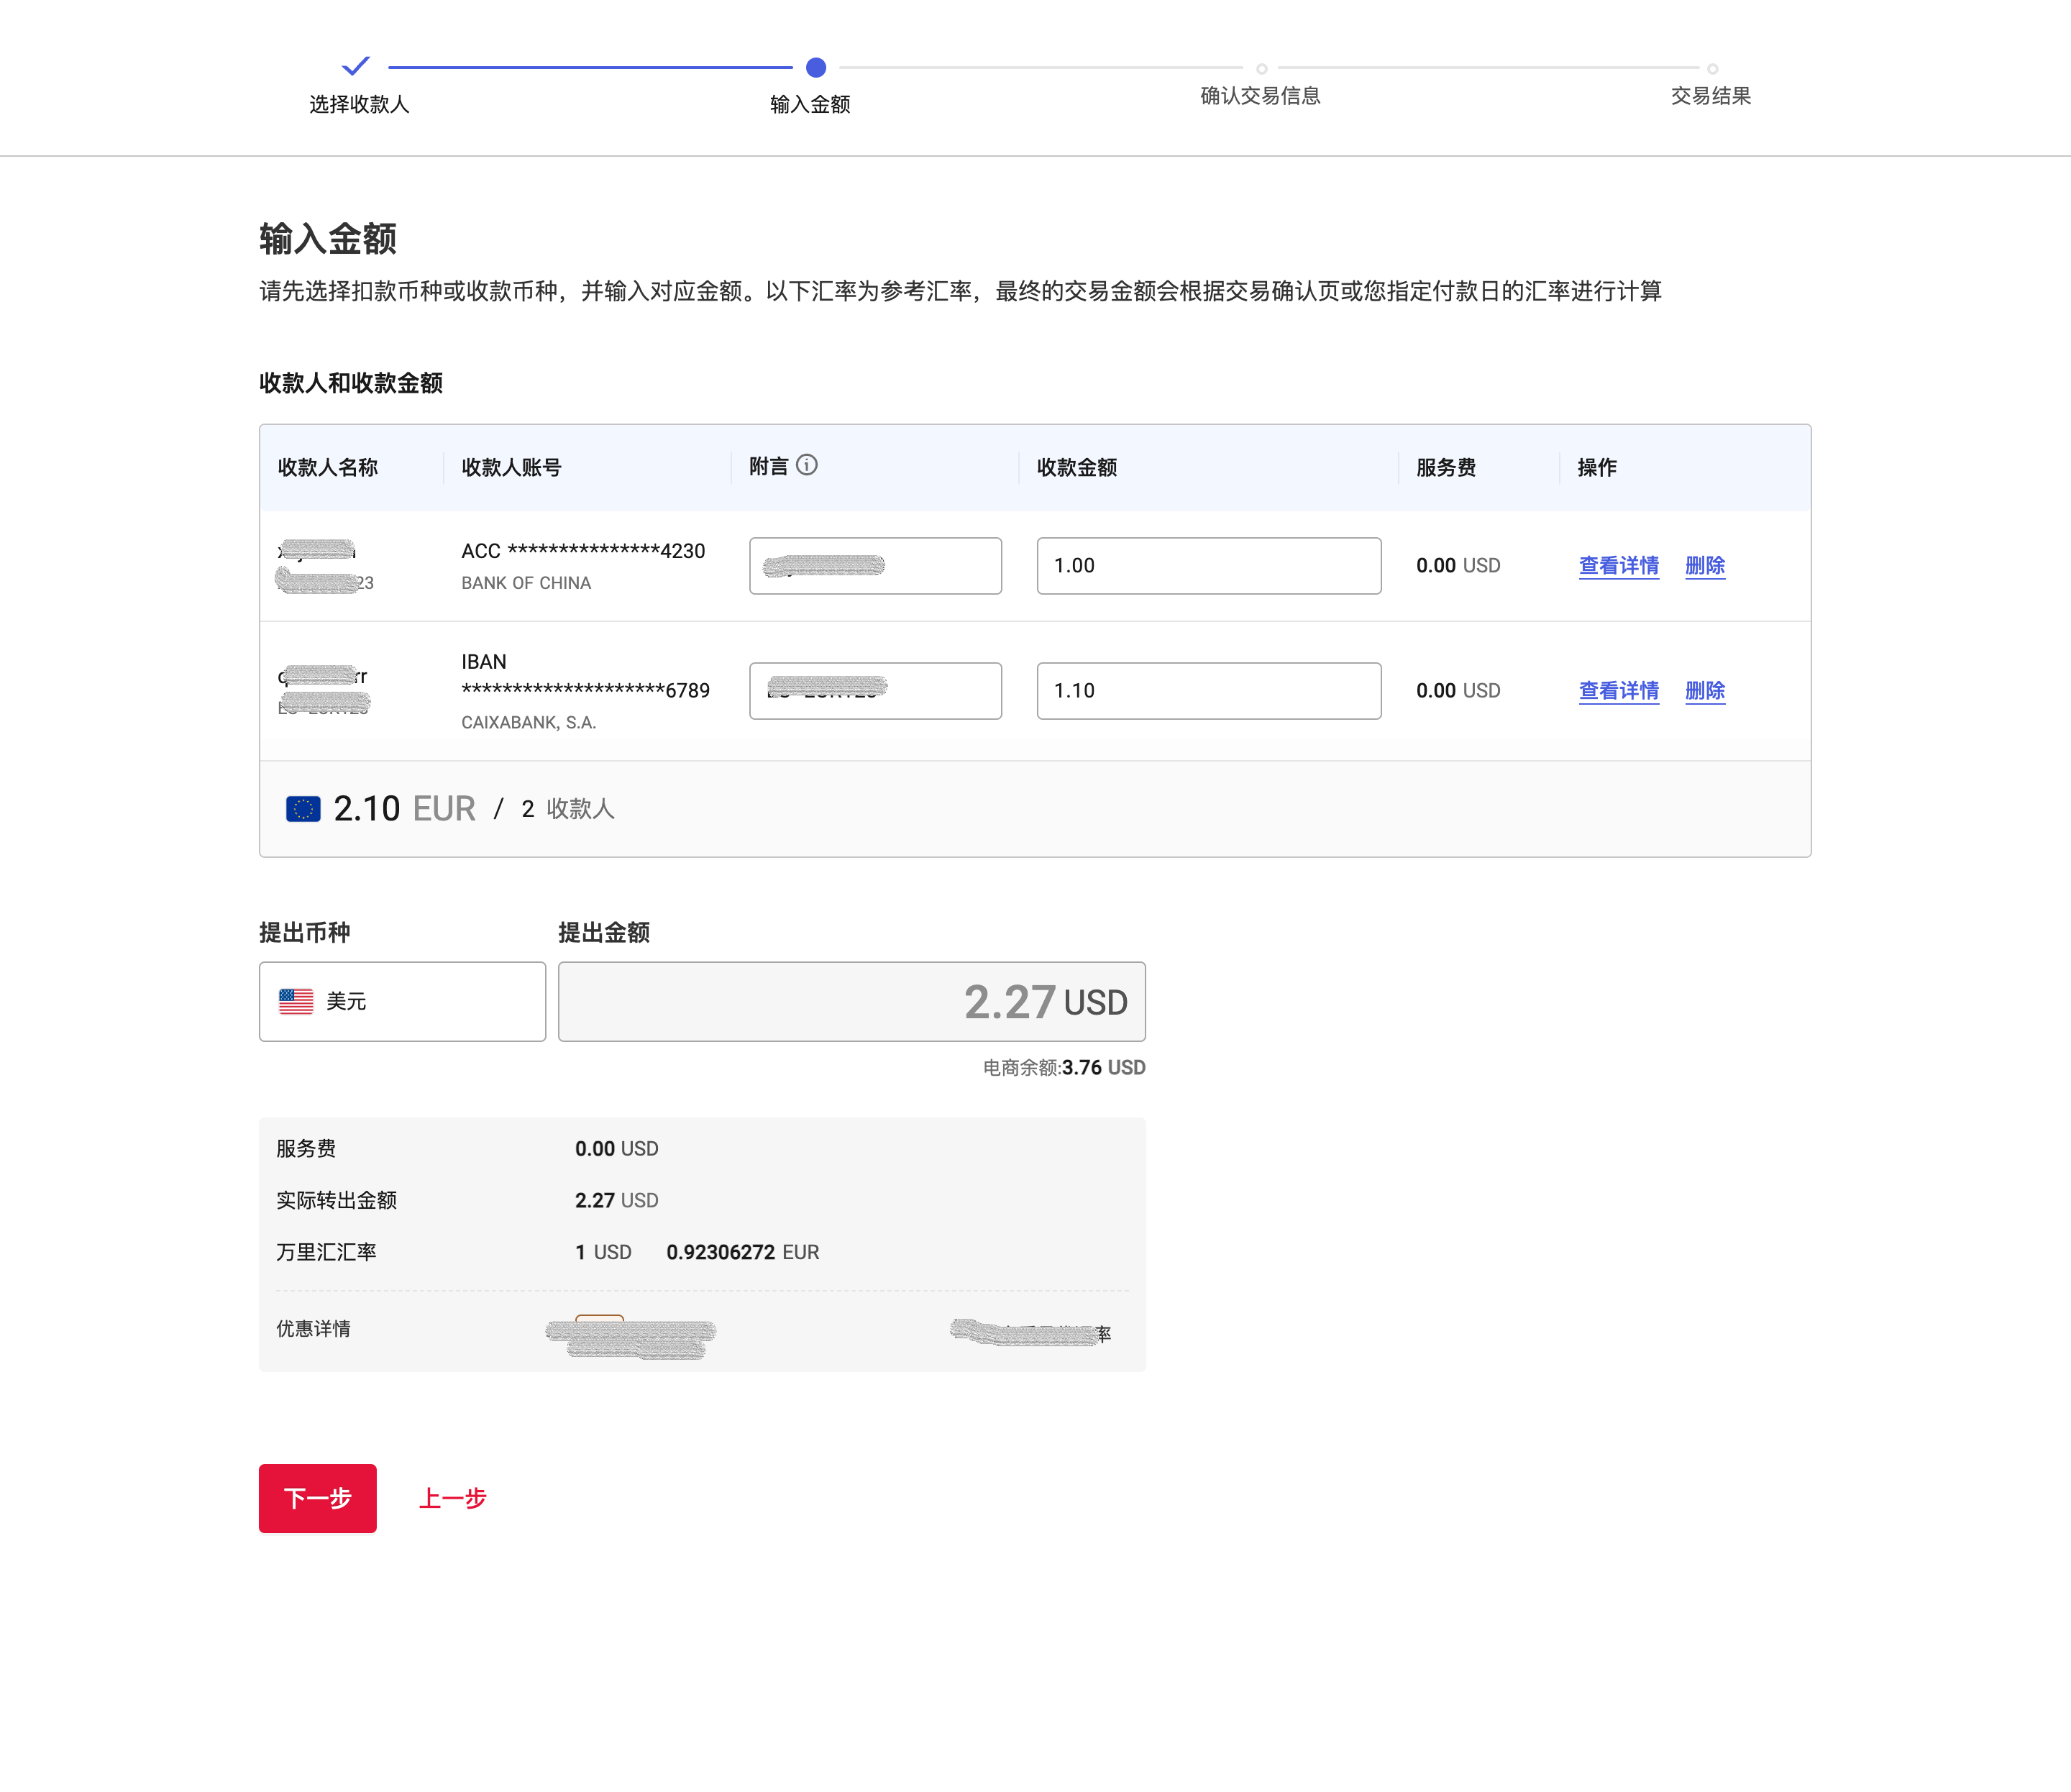The image size is (2071, 1792).
Task: Click the 附言 field in the first recipient row
Action: [875, 565]
